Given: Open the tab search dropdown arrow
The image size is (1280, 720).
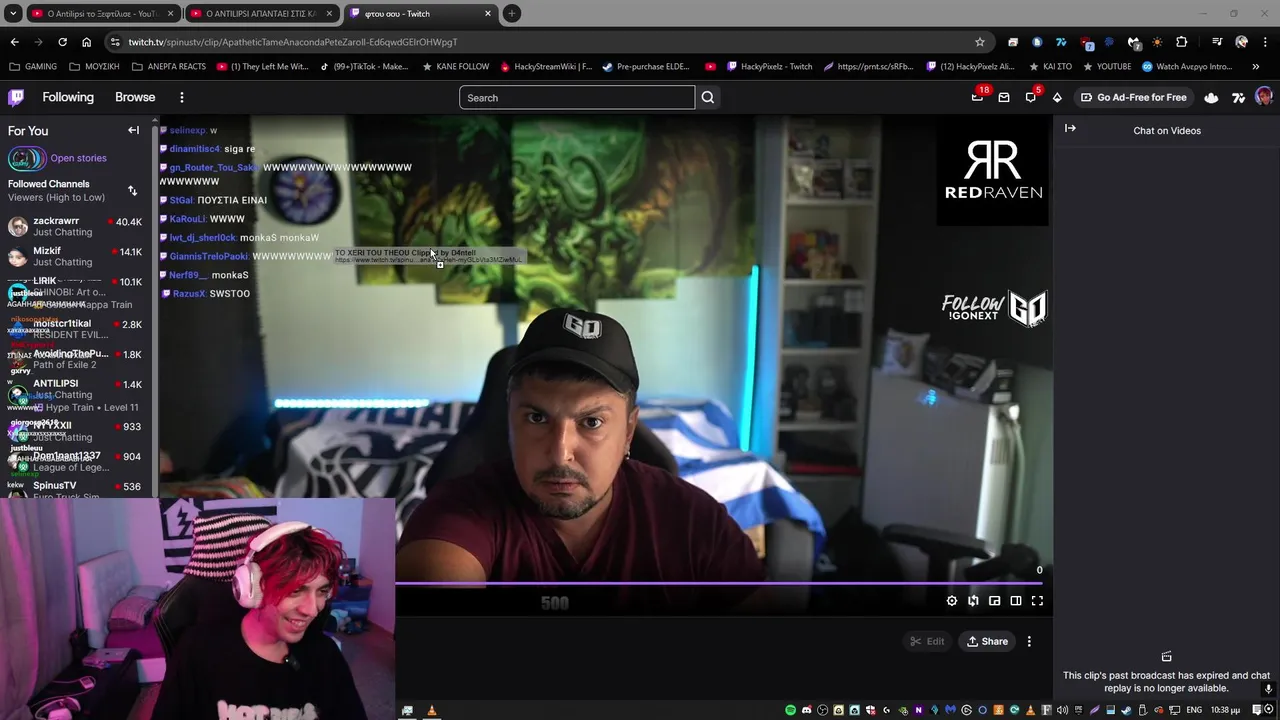Looking at the screenshot, I should (x=13, y=13).
